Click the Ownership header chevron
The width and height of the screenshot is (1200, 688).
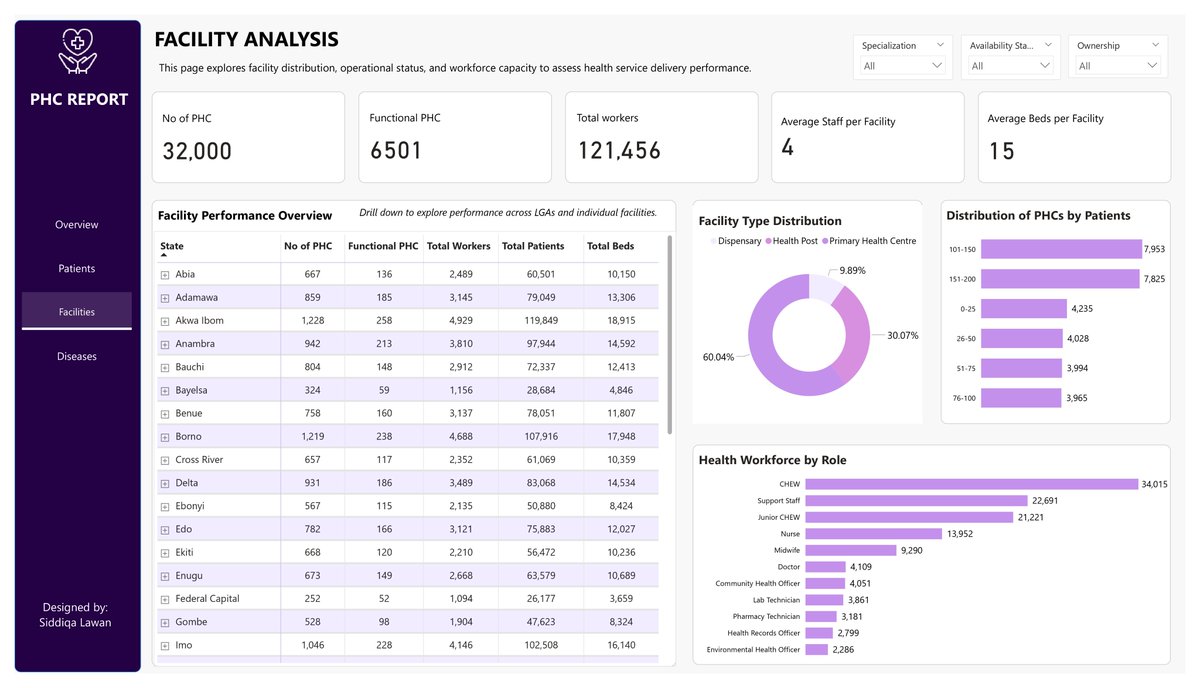coord(1156,45)
